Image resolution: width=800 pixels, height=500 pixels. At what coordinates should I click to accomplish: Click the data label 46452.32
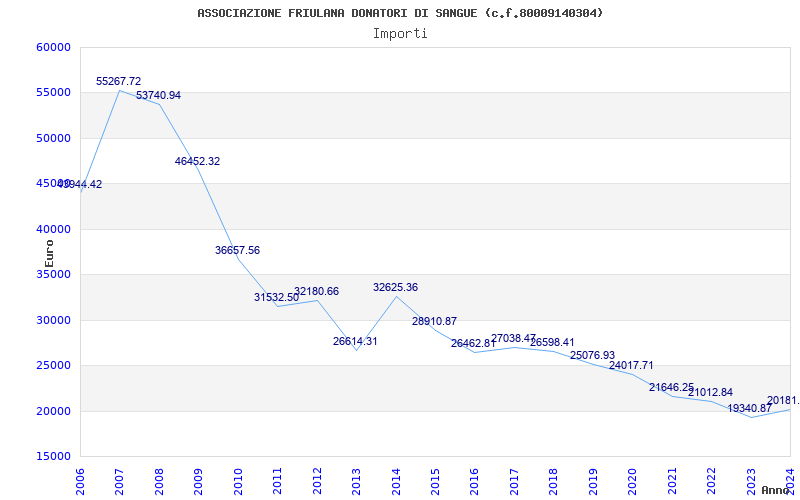pyautogui.click(x=197, y=161)
